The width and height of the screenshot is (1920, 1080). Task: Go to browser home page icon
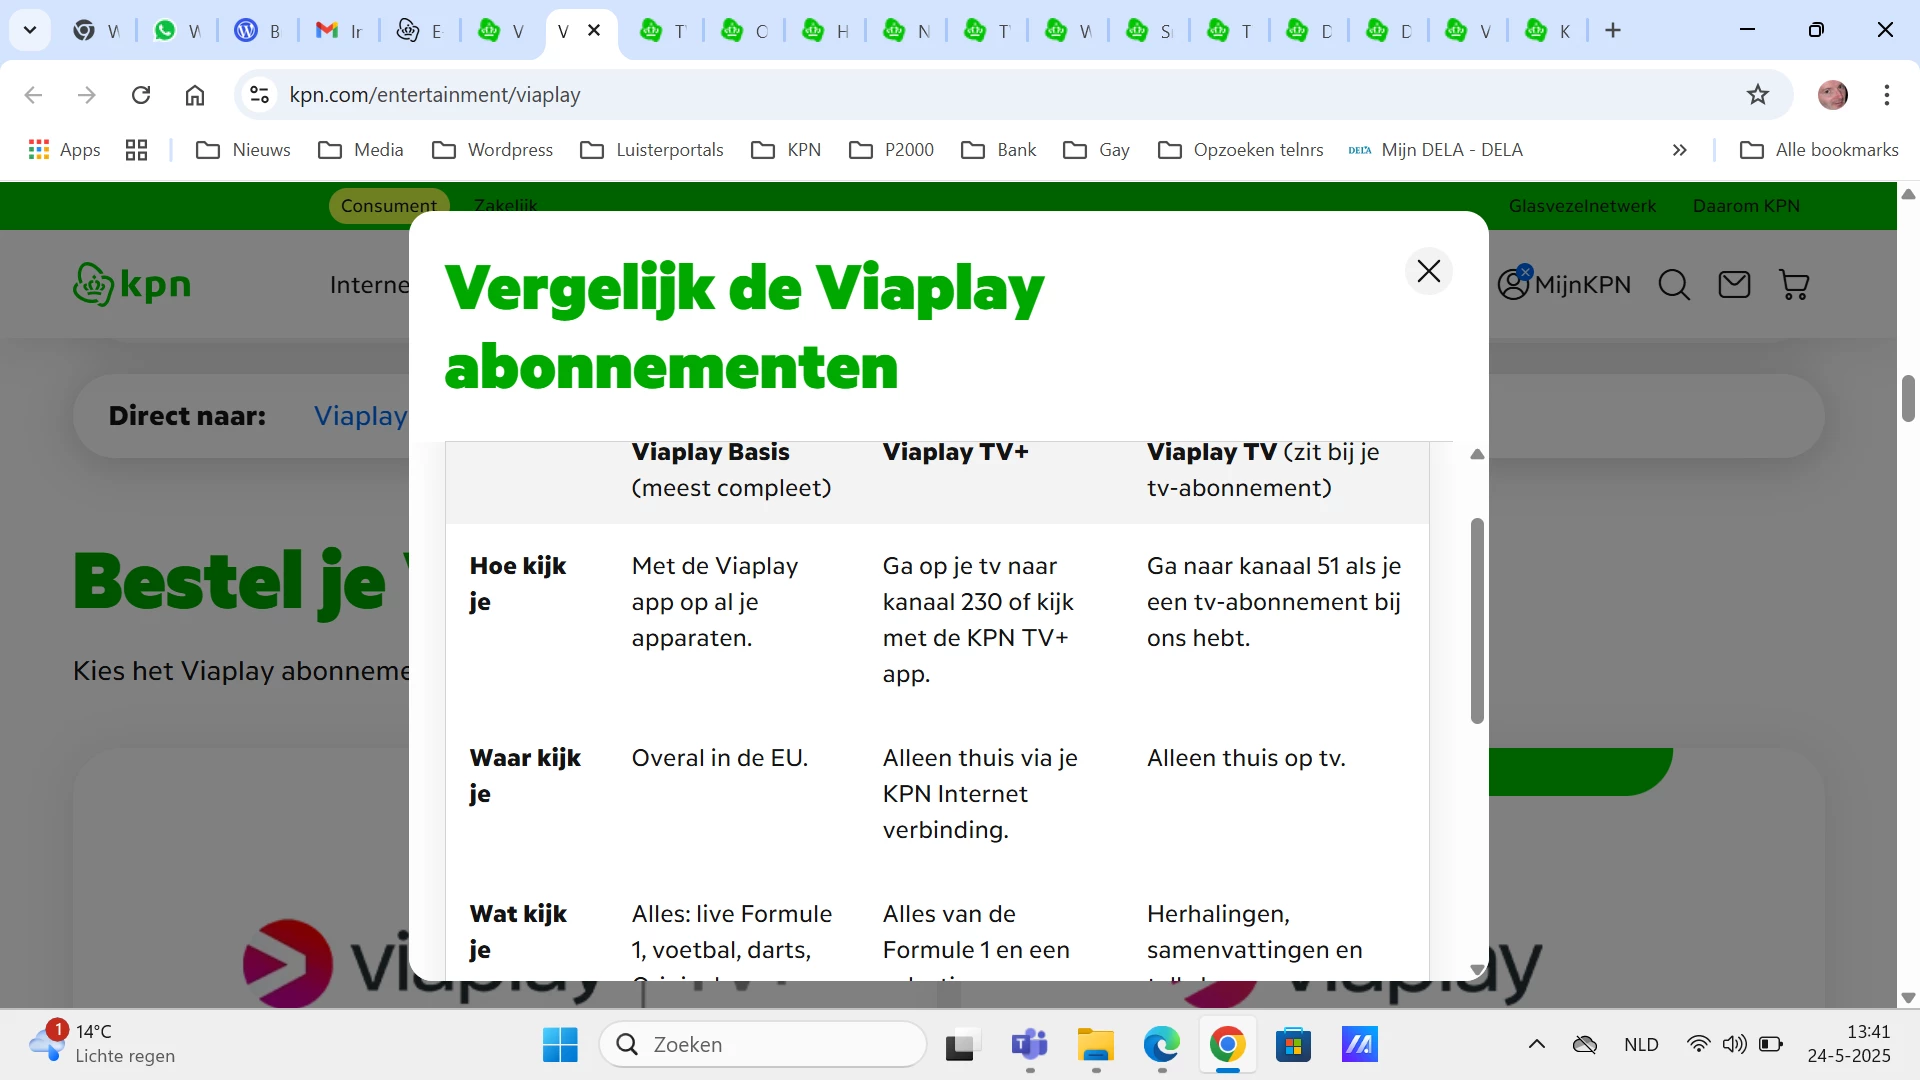coord(195,95)
